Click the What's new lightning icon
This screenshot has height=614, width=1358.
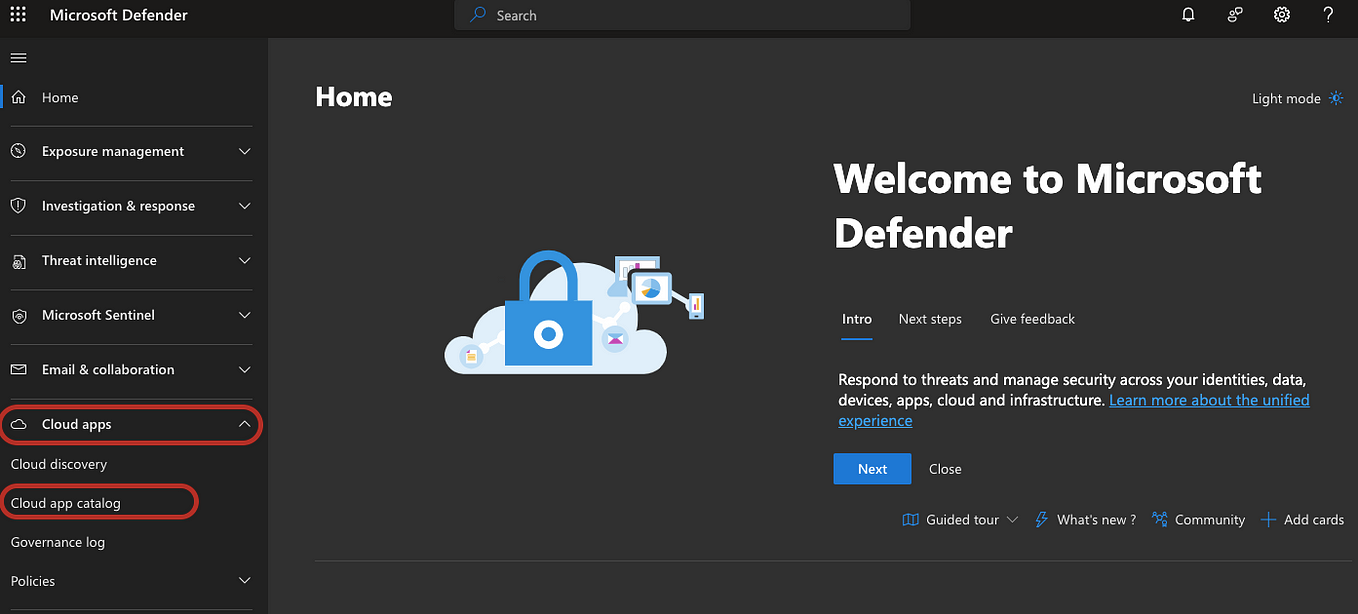[1041, 520]
